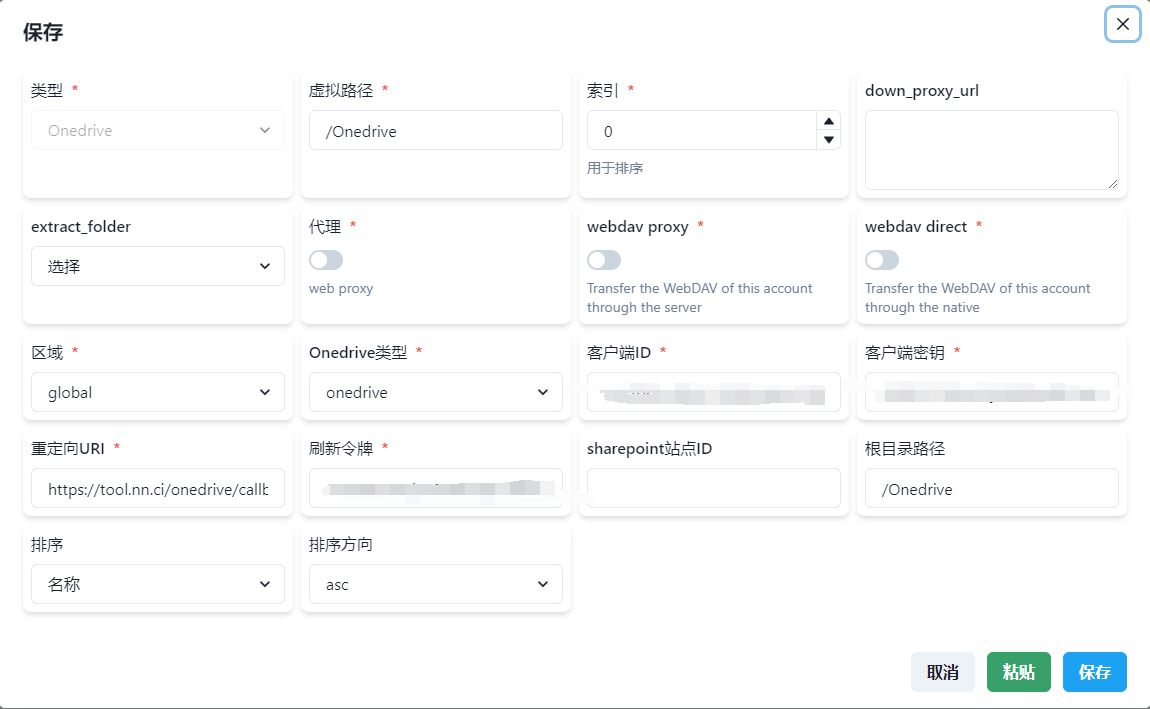1150x709 pixels.
Task: Cancel the dialog with the 取消 button
Action: [x=942, y=672]
